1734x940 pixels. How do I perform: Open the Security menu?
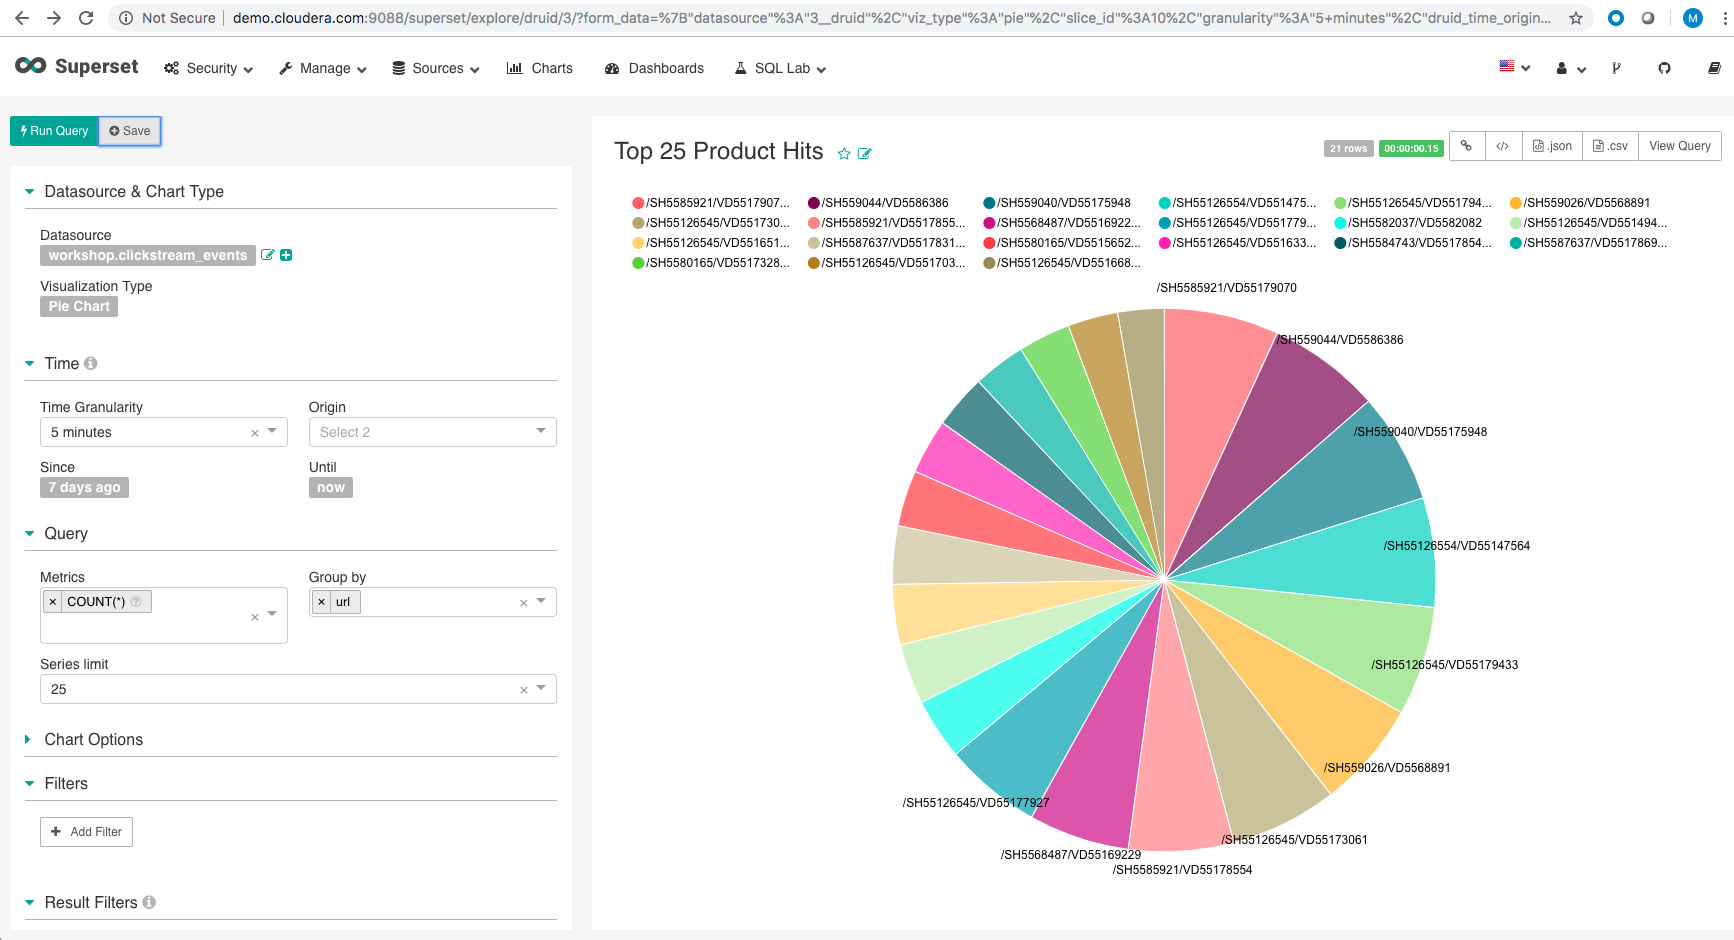(208, 68)
